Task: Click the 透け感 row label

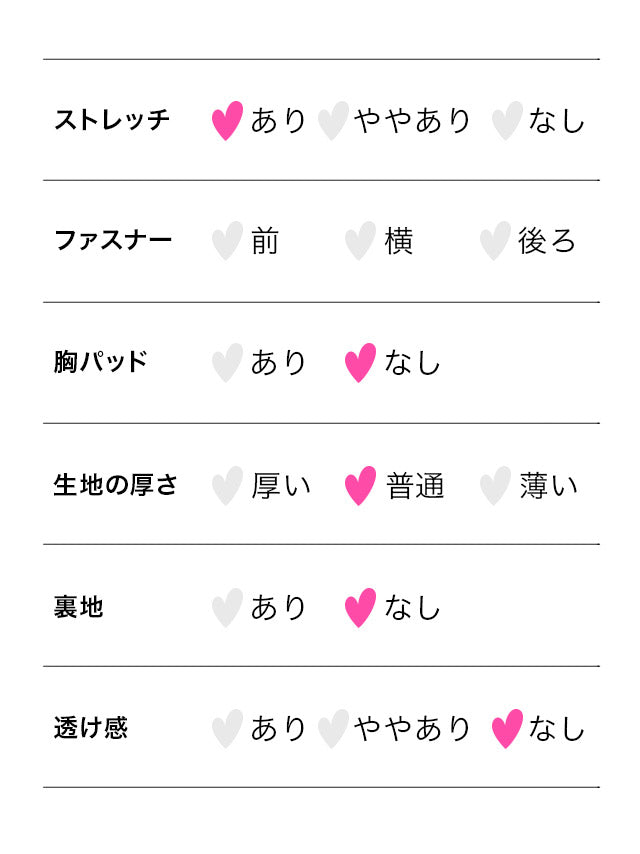Action: pos(91,729)
